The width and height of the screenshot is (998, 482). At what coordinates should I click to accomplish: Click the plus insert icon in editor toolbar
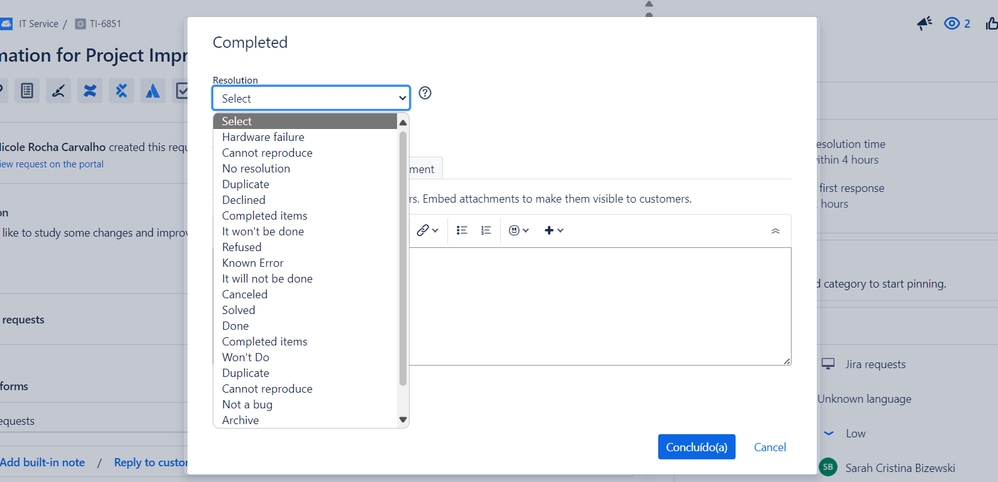549,230
